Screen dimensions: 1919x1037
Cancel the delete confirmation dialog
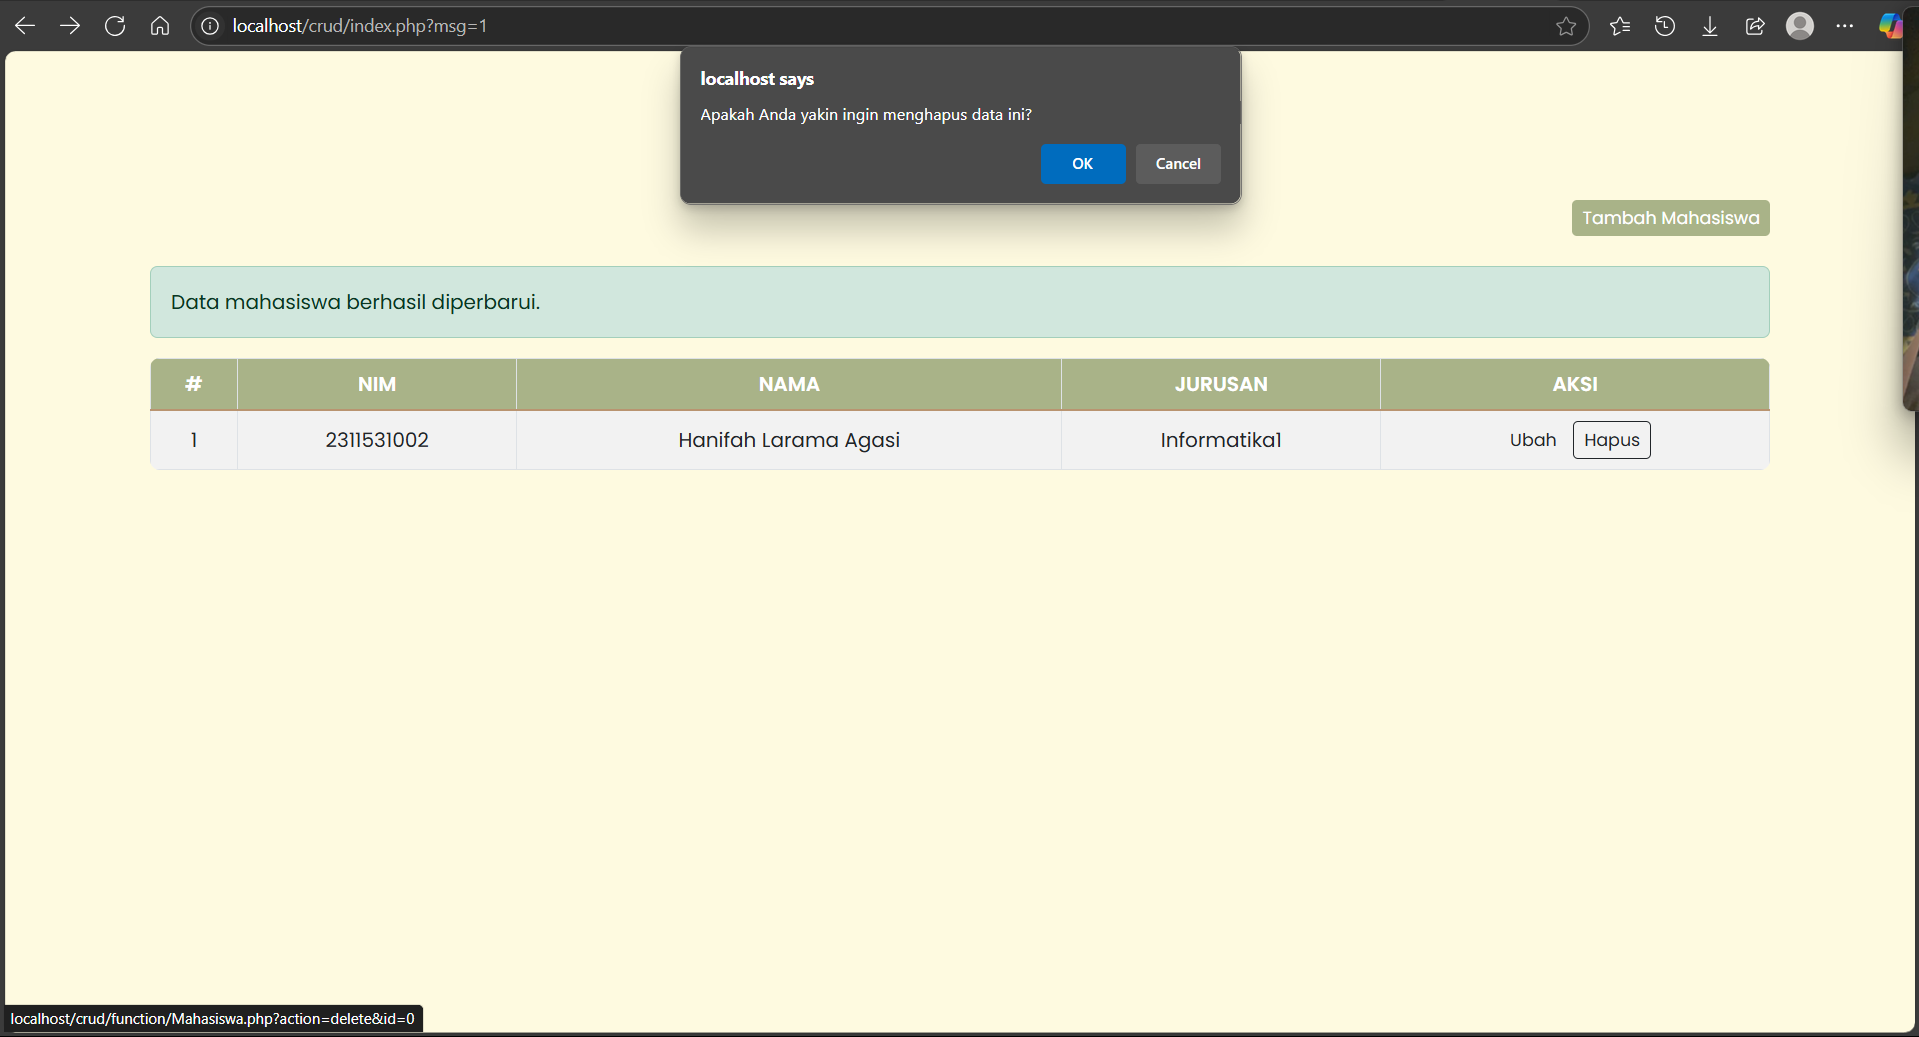[1178, 164]
